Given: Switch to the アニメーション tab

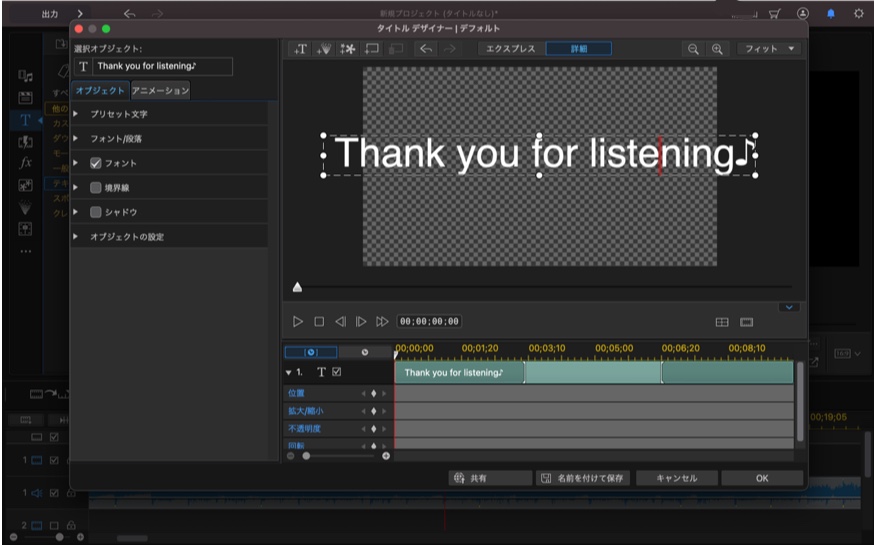Looking at the screenshot, I should 161,90.
